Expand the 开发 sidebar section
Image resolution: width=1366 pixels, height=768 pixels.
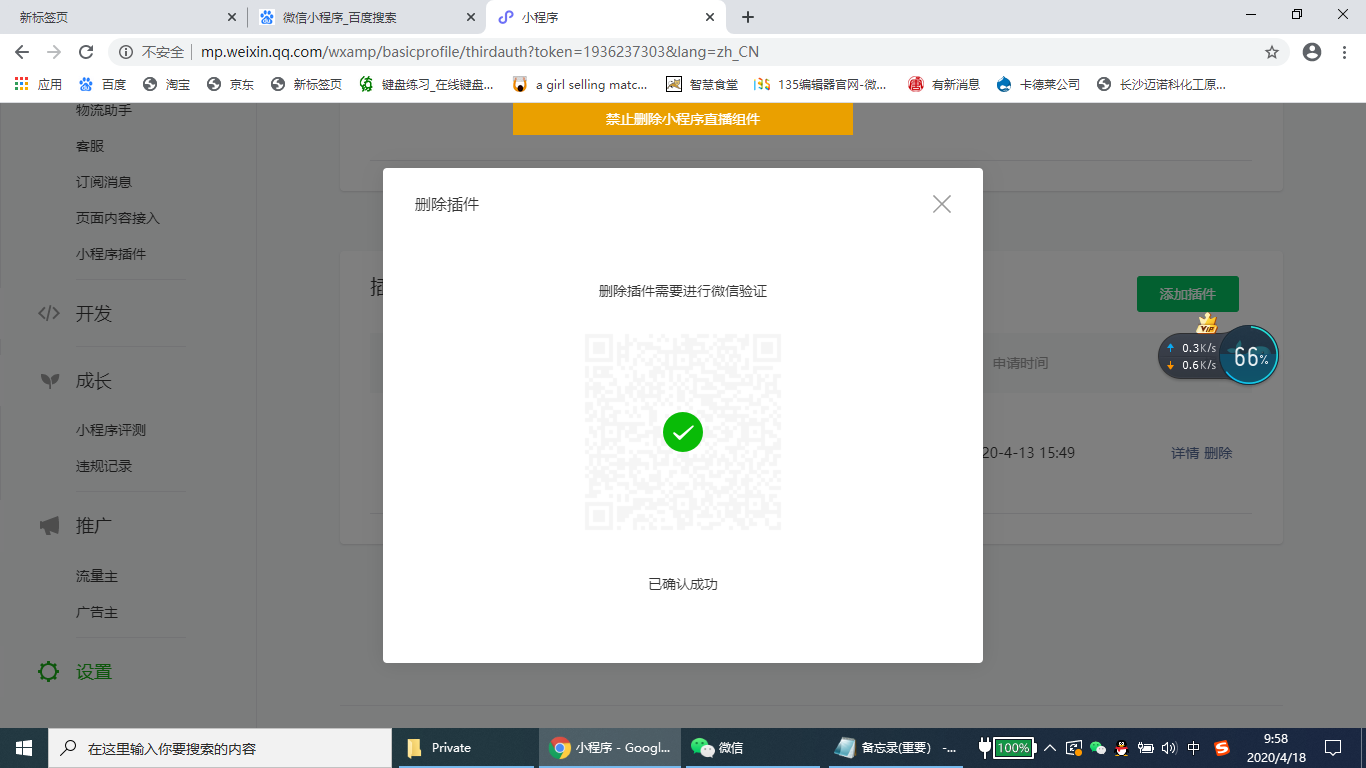(x=94, y=313)
